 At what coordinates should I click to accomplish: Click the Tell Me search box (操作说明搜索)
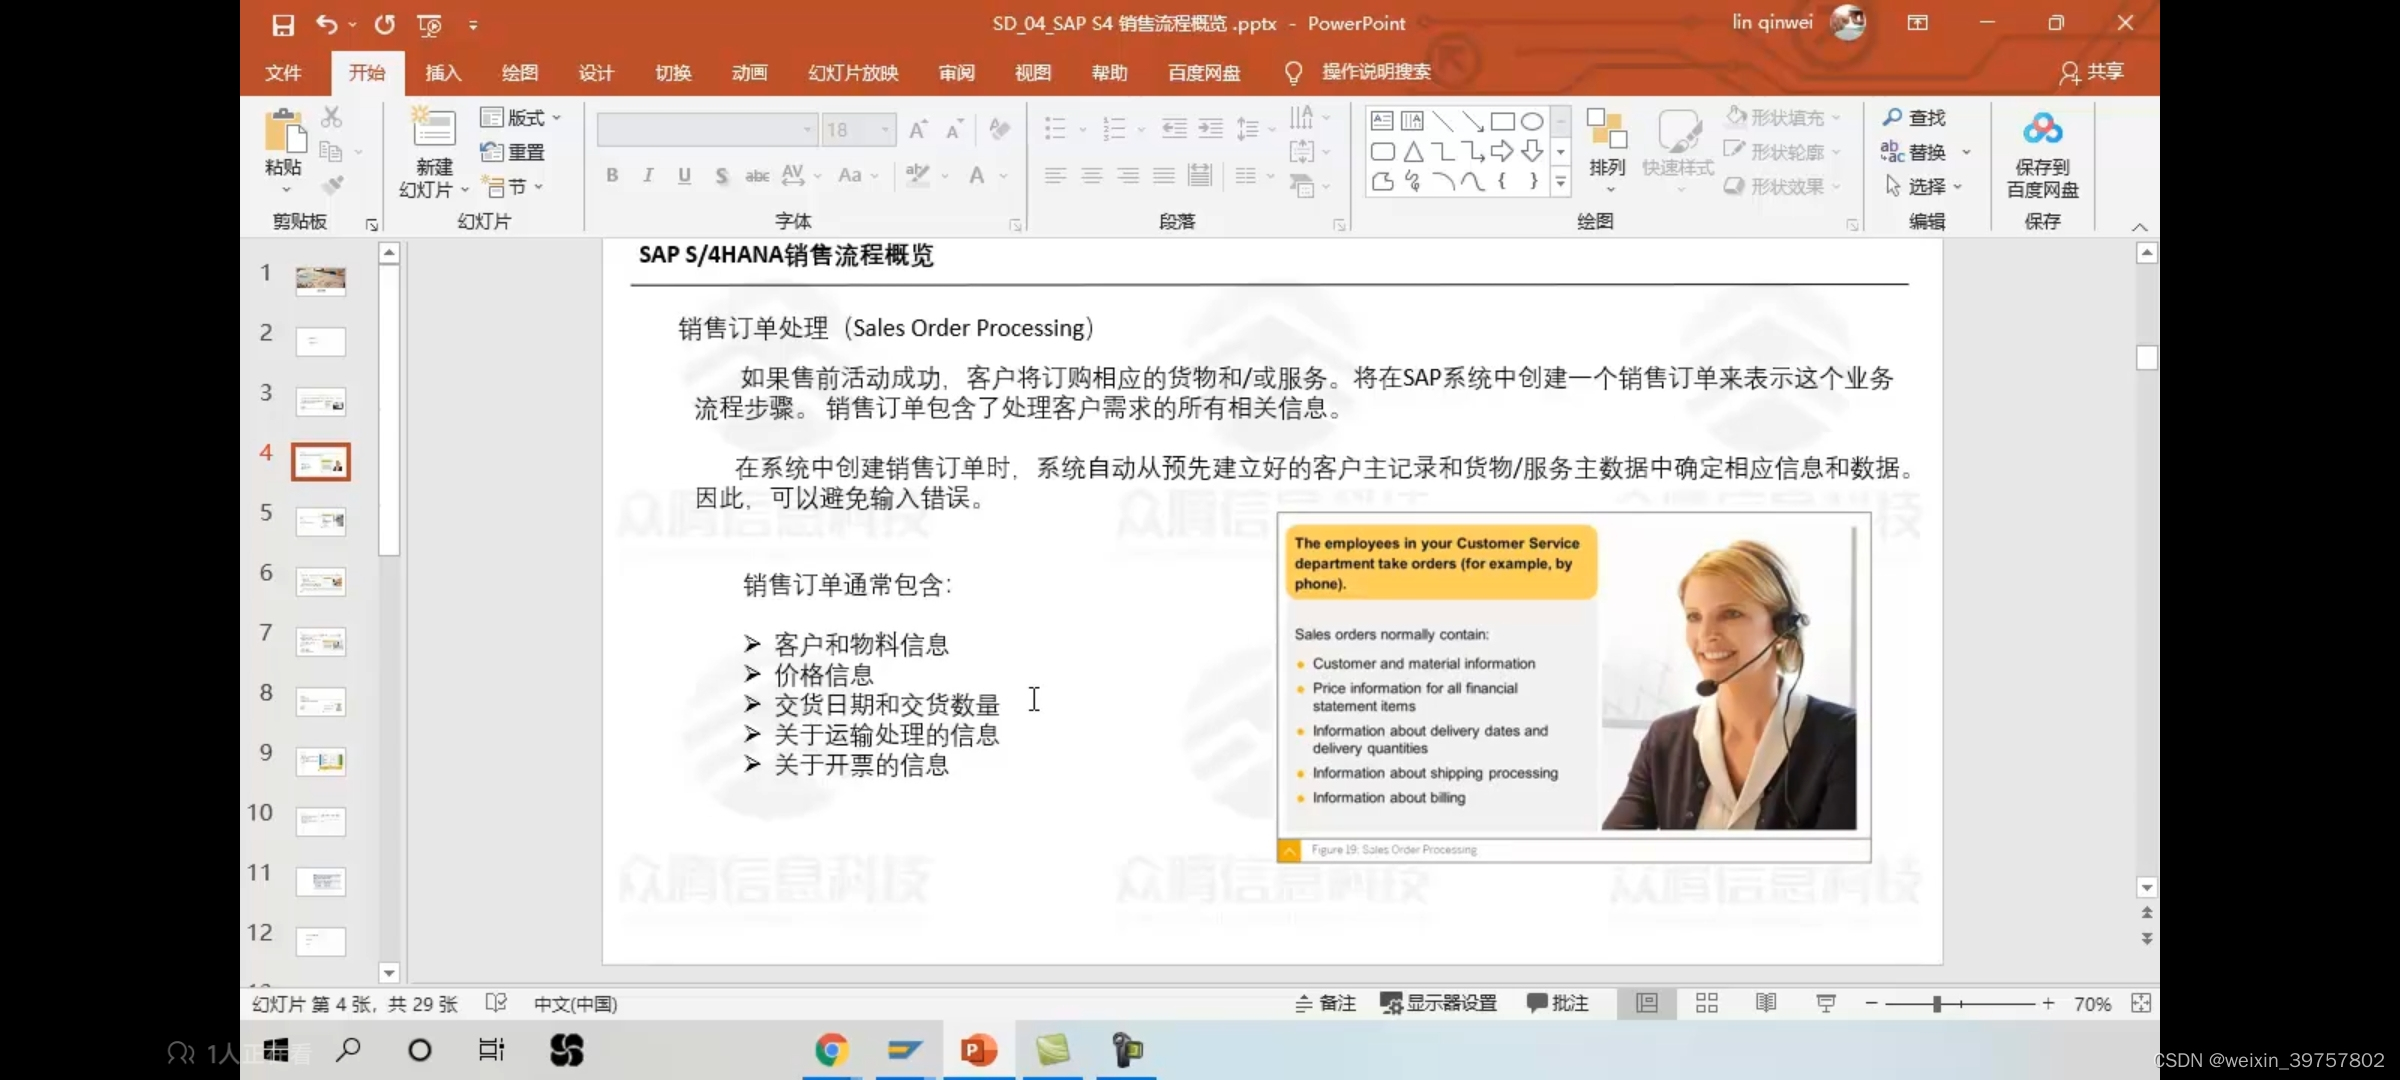click(x=1376, y=72)
